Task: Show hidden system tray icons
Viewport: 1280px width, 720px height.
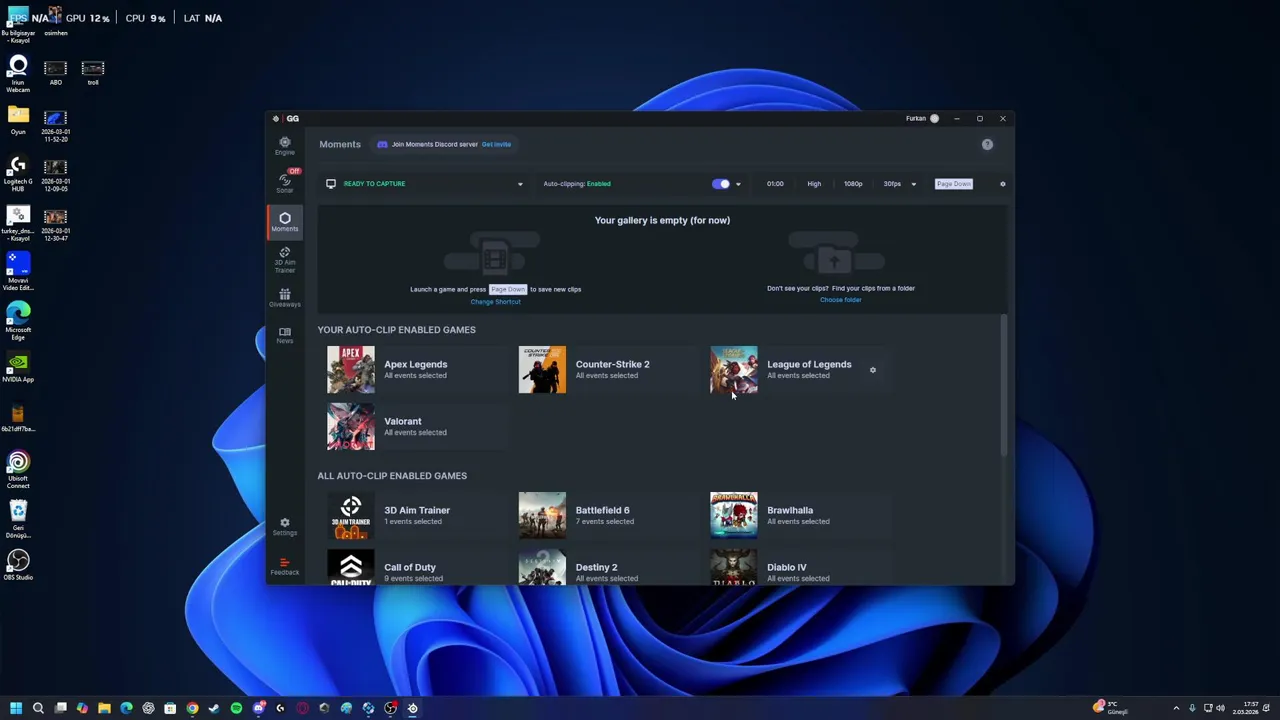Action: (x=1176, y=708)
